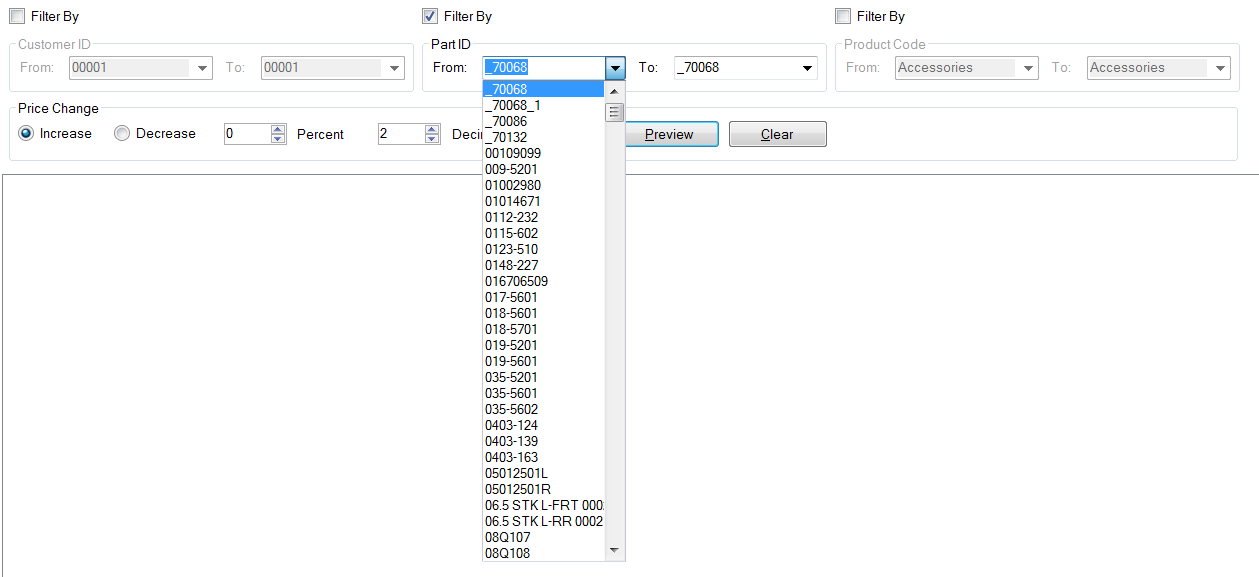Click the Preview button
This screenshot has width=1259, height=577.
669,134
